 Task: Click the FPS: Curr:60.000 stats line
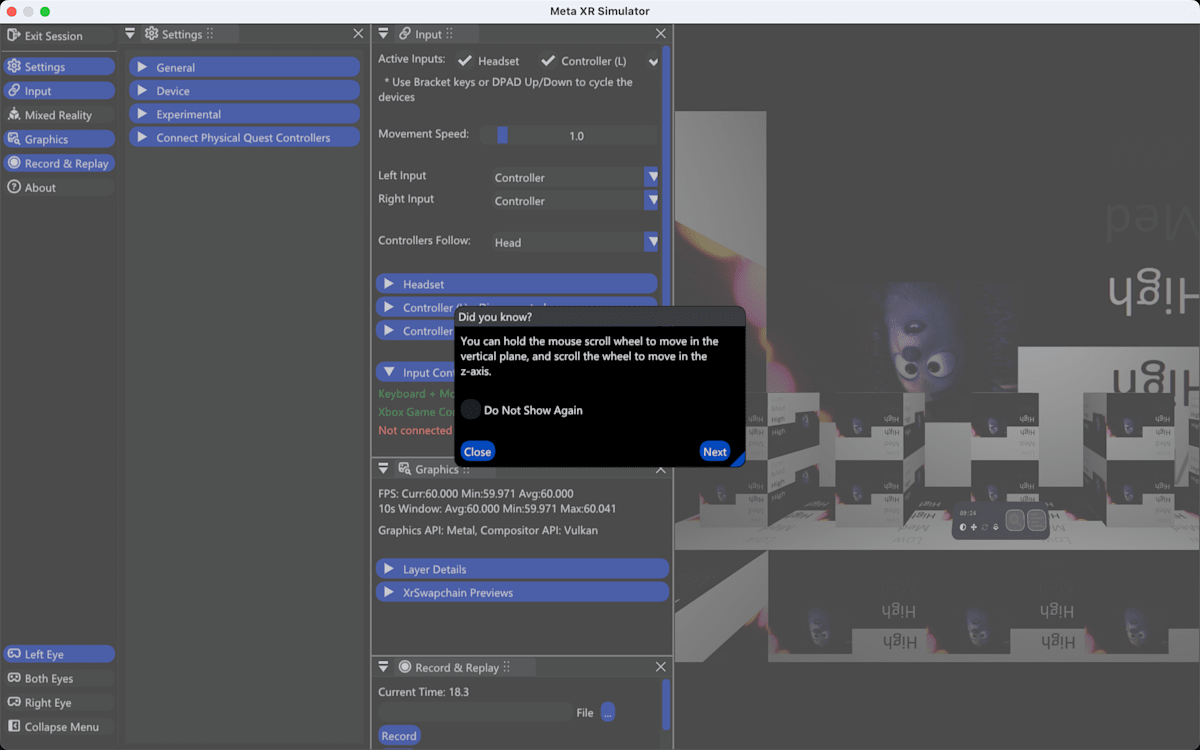(476, 493)
